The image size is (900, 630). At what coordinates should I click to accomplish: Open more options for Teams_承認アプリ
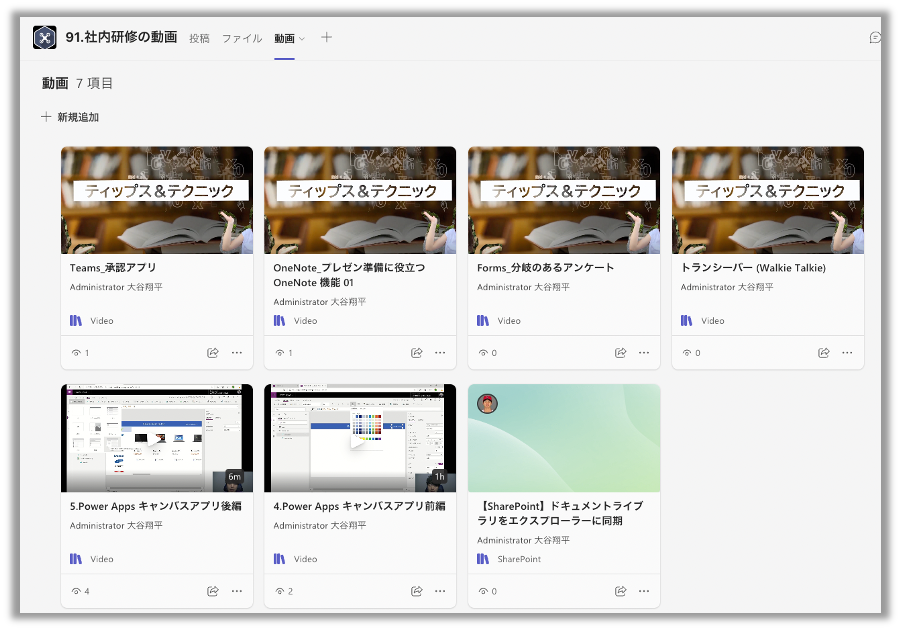click(x=236, y=353)
